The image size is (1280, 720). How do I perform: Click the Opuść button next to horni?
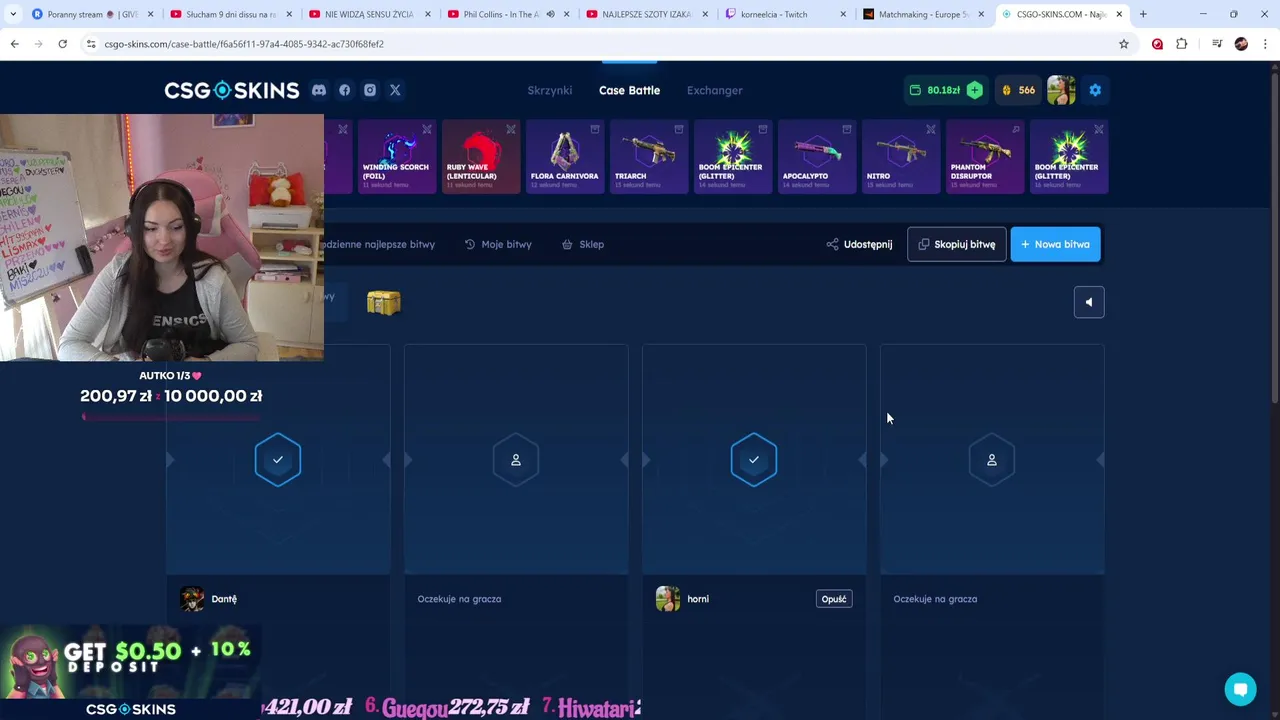(x=834, y=599)
